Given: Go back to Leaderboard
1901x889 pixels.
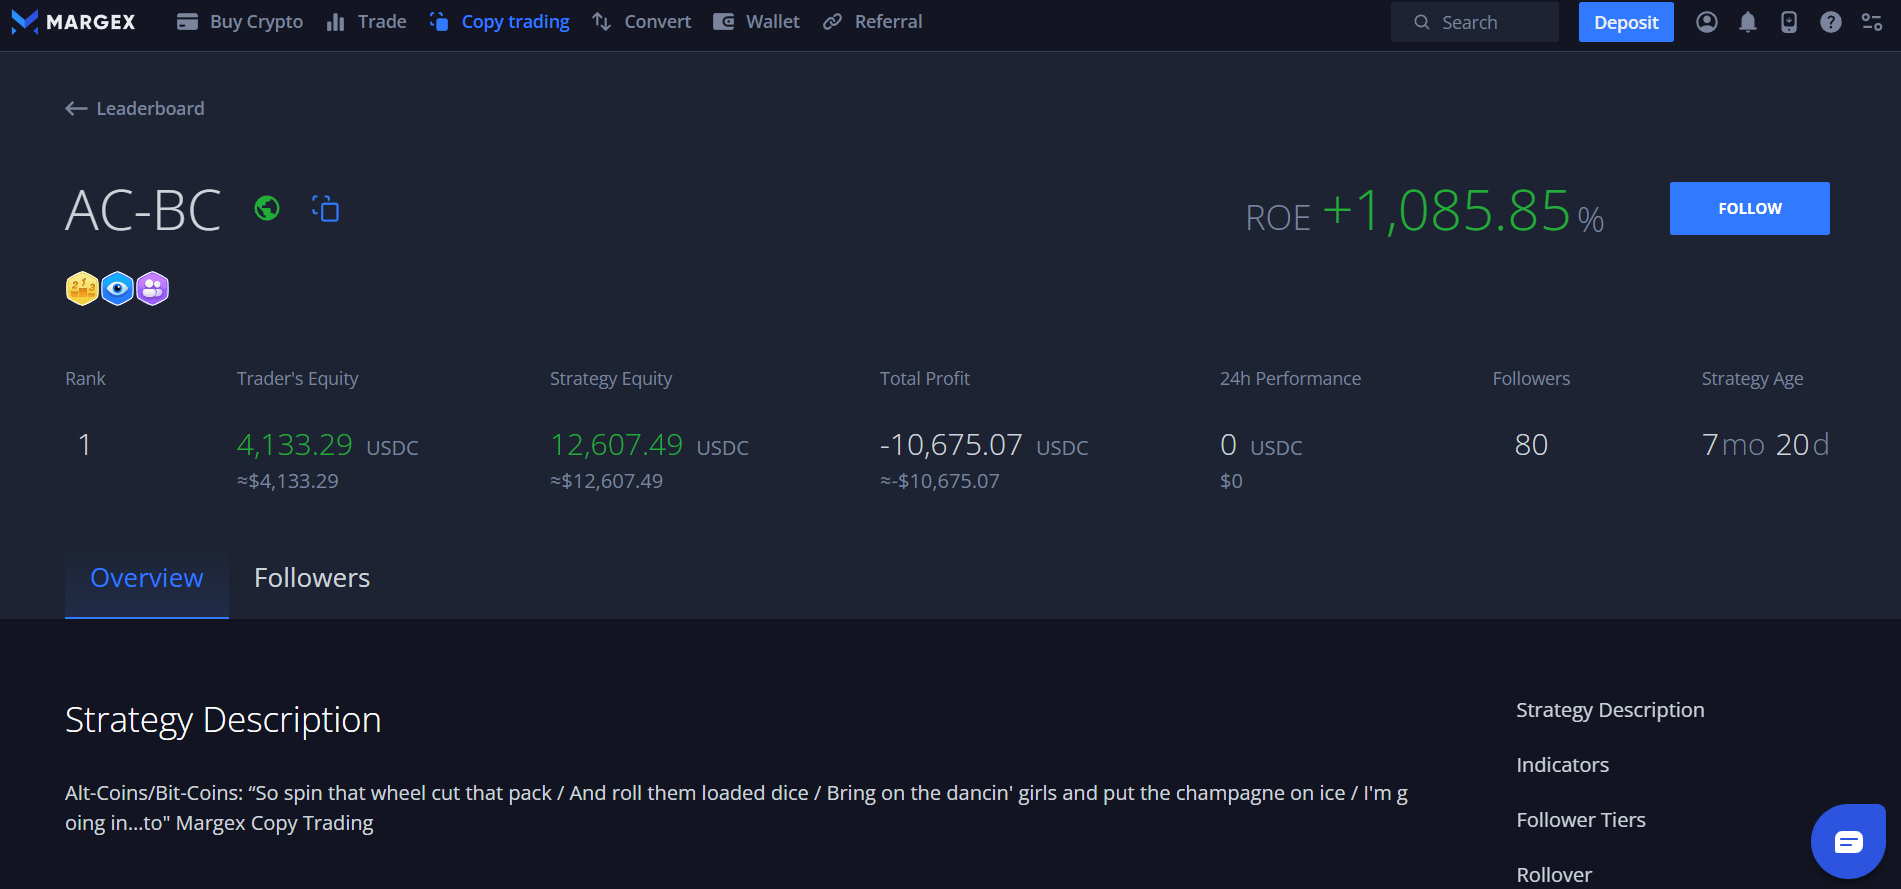Looking at the screenshot, I should pyautogui.click(x=135, y=108).
